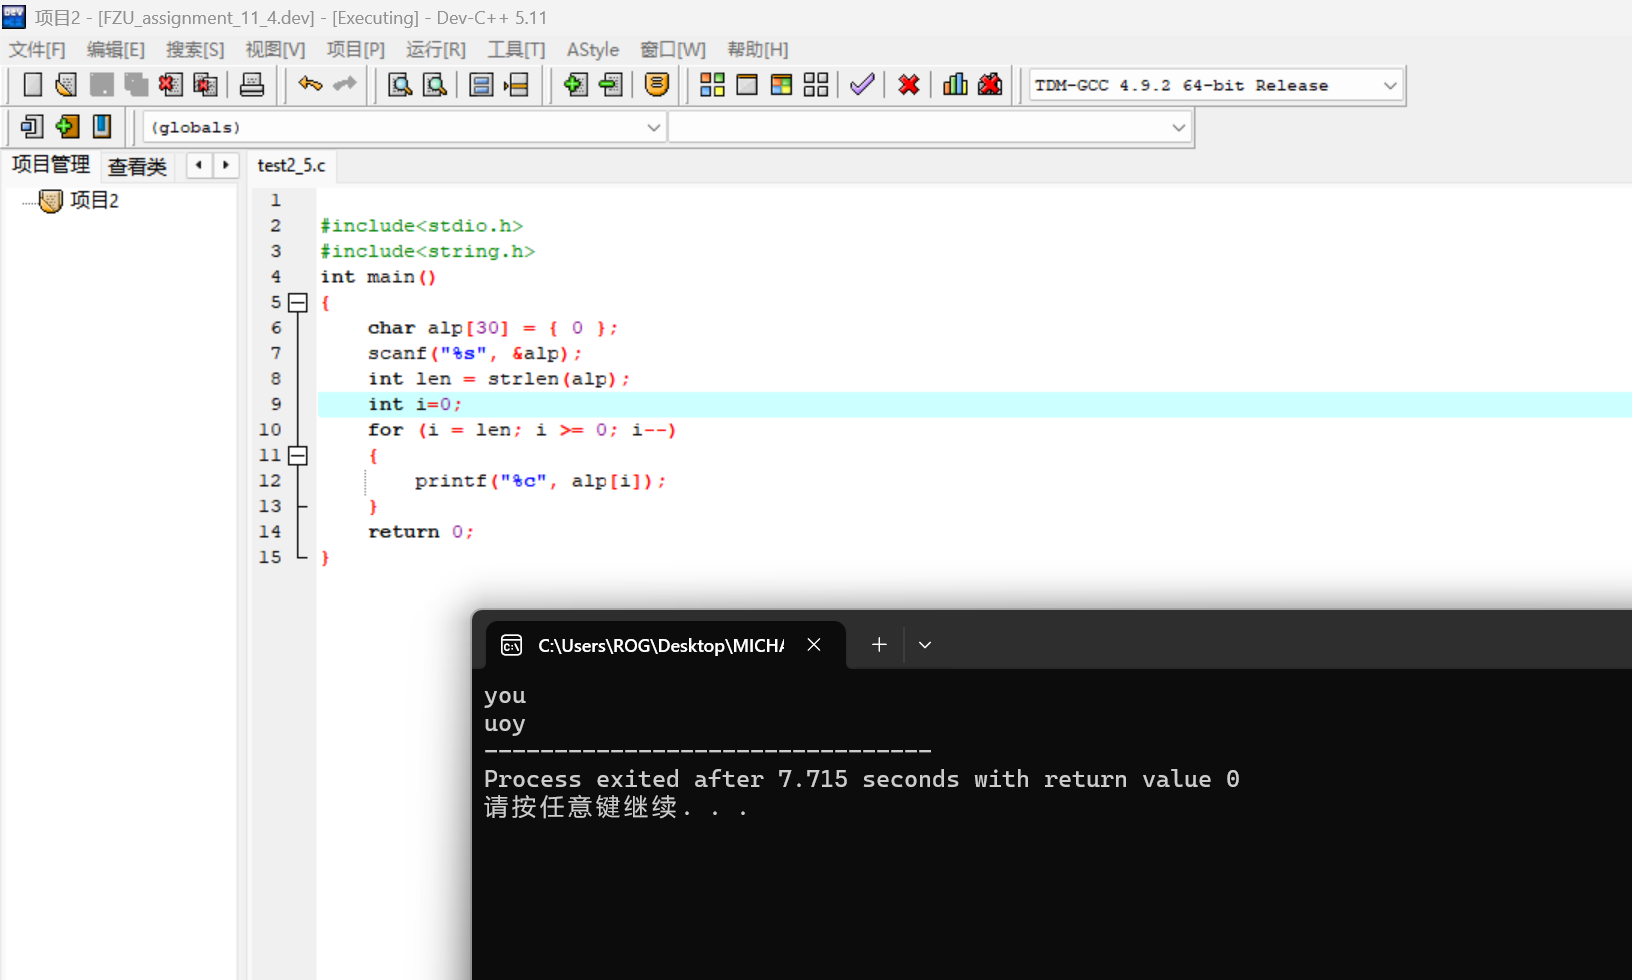Add a new console tab with plus
Image resolution: width=1632 pixels, height=980 pixels.
coord(879,645)
